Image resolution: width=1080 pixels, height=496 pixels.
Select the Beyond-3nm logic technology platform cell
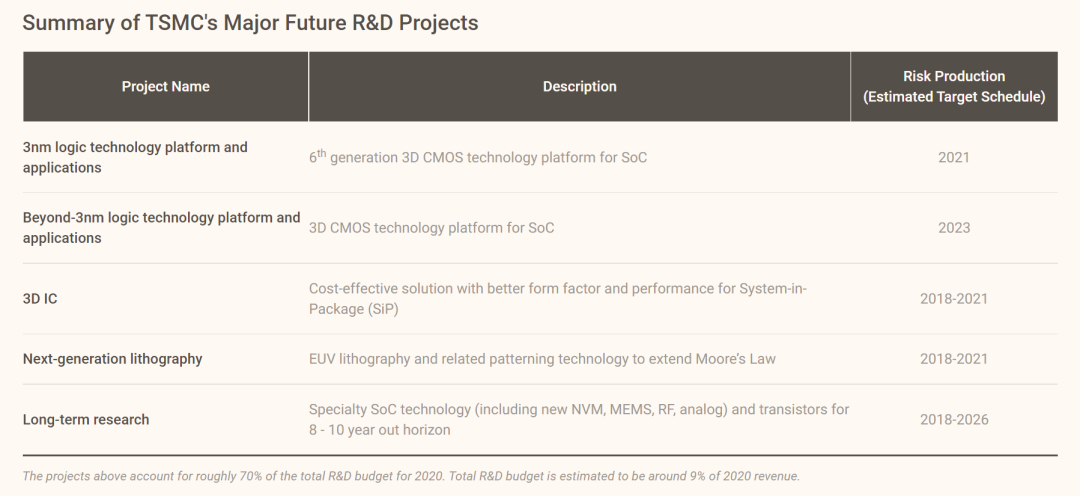point(161,227)
